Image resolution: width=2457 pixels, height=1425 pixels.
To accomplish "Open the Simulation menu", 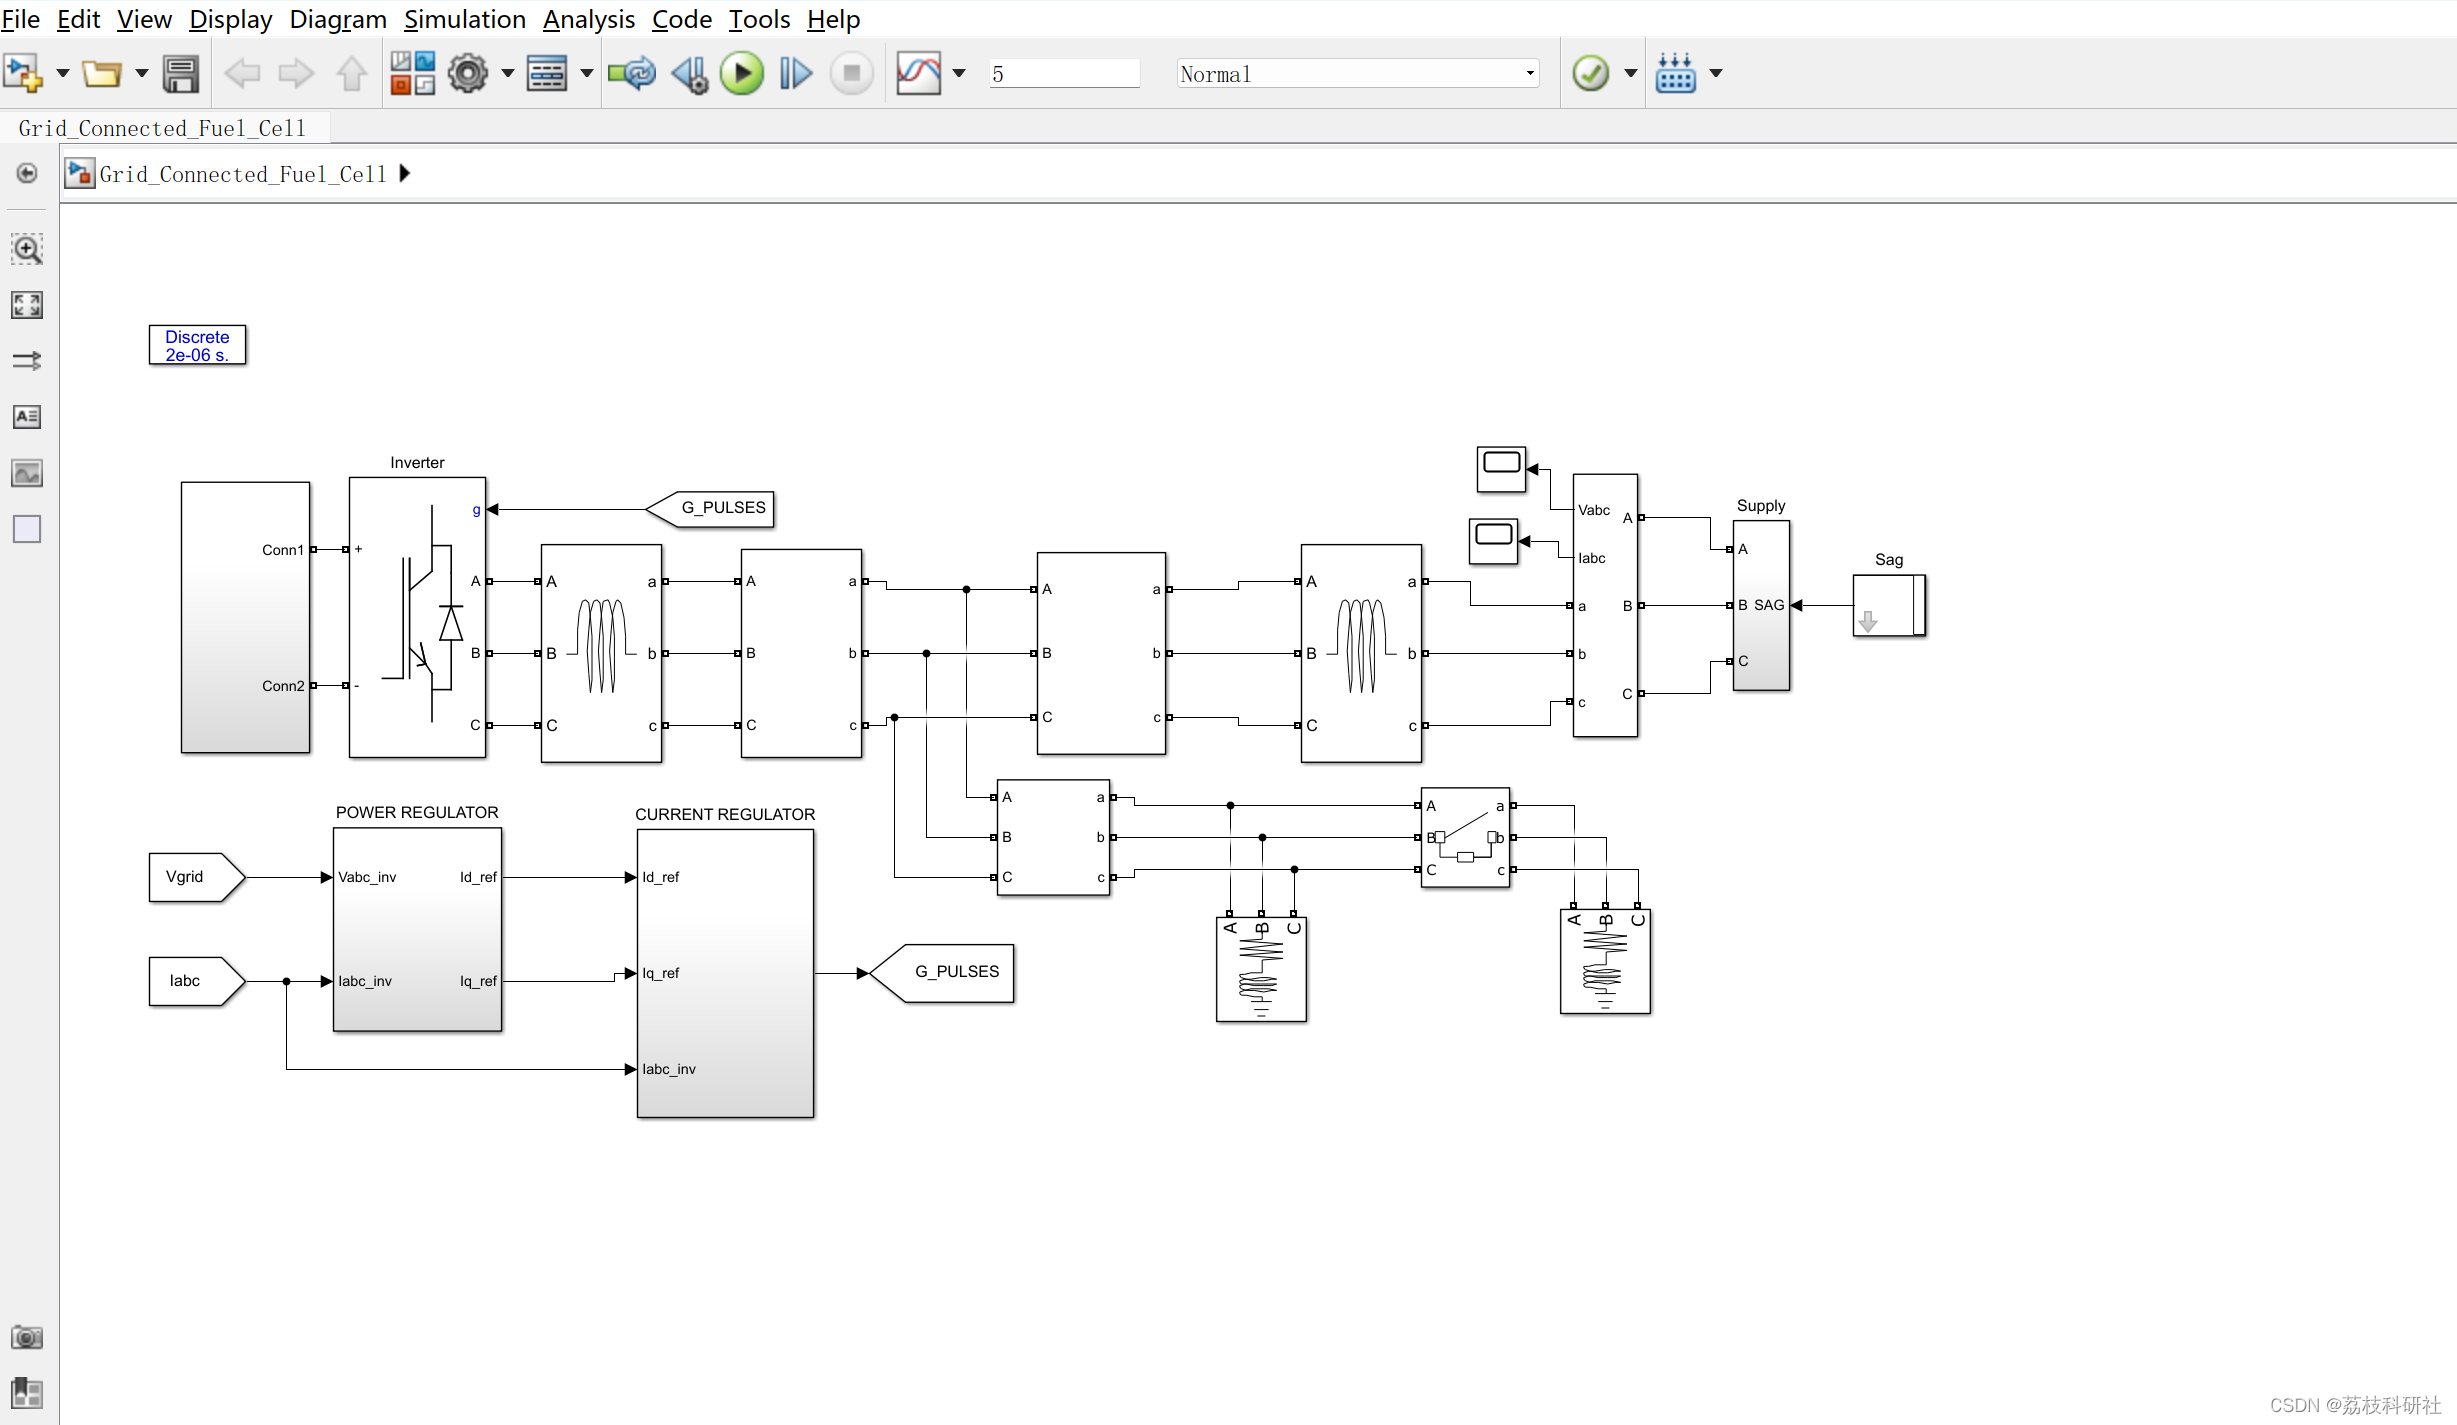I will pyautogui.click(x=464, y=19).
